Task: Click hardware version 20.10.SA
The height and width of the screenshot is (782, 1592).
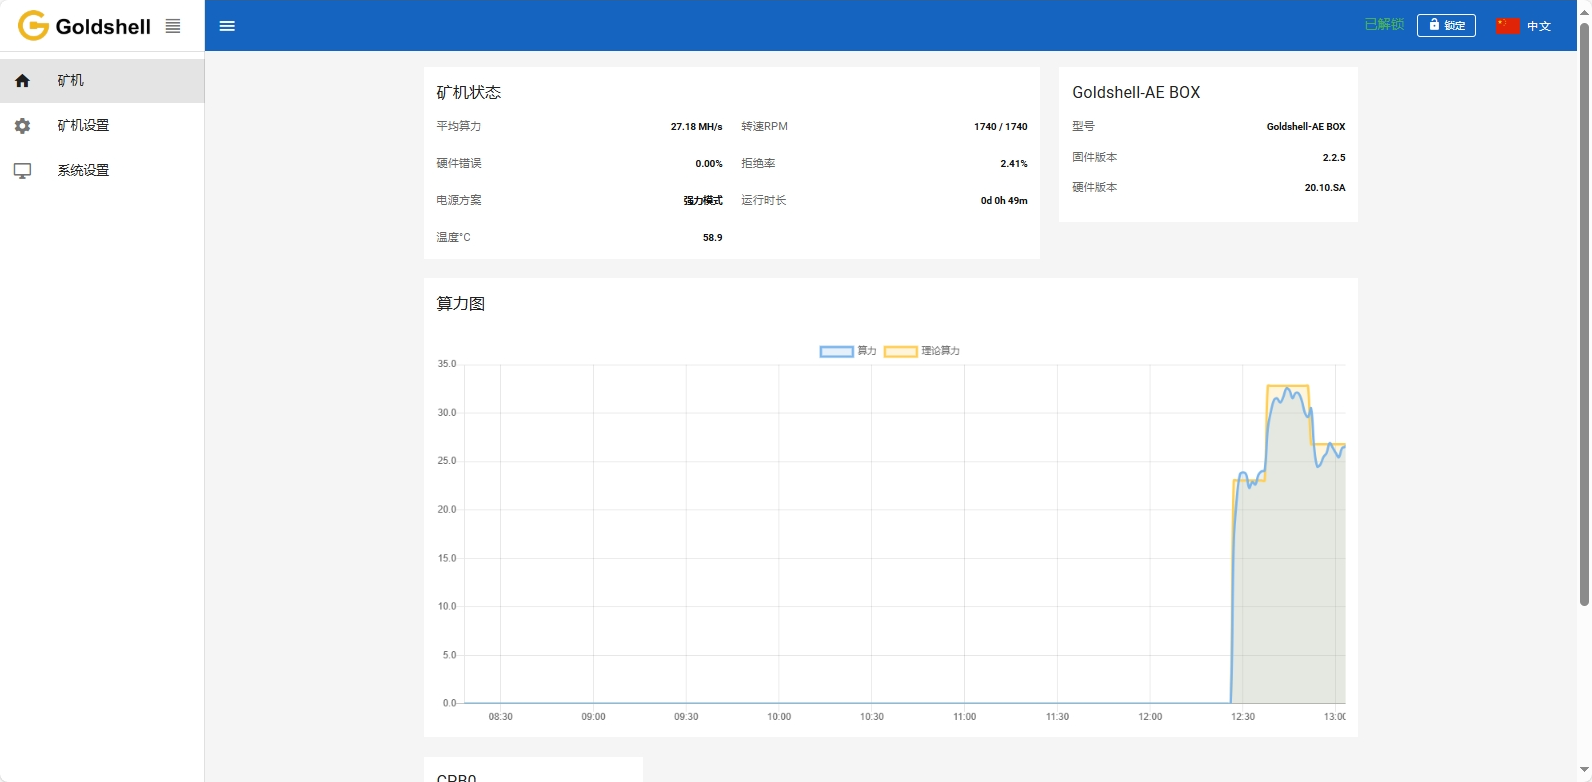Action: pyautogui.click(x=1325, y=188)
